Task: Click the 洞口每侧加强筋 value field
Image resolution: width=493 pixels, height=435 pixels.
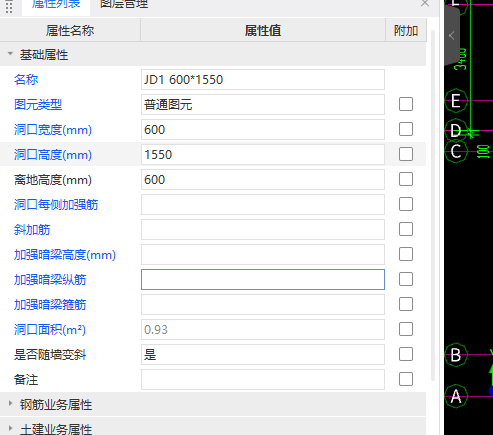Action: pos(263,205)
